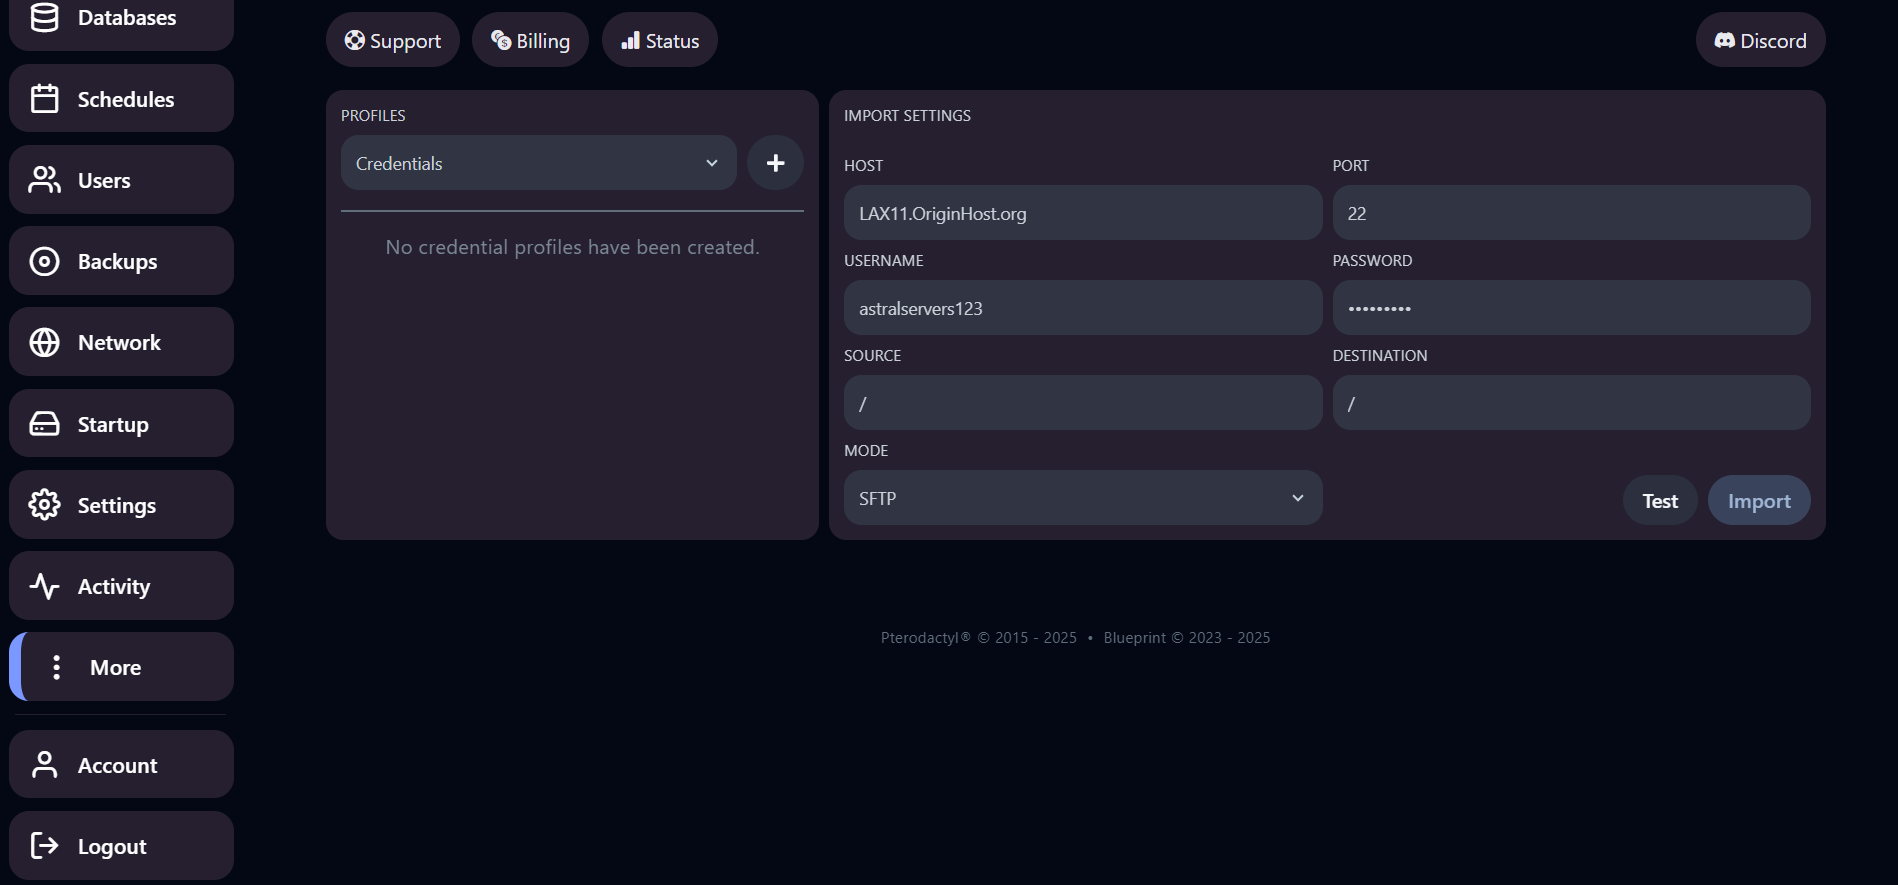The image size is (1898, 885).
Task: Click the Users people icon
Action: (x=44, y=180)
